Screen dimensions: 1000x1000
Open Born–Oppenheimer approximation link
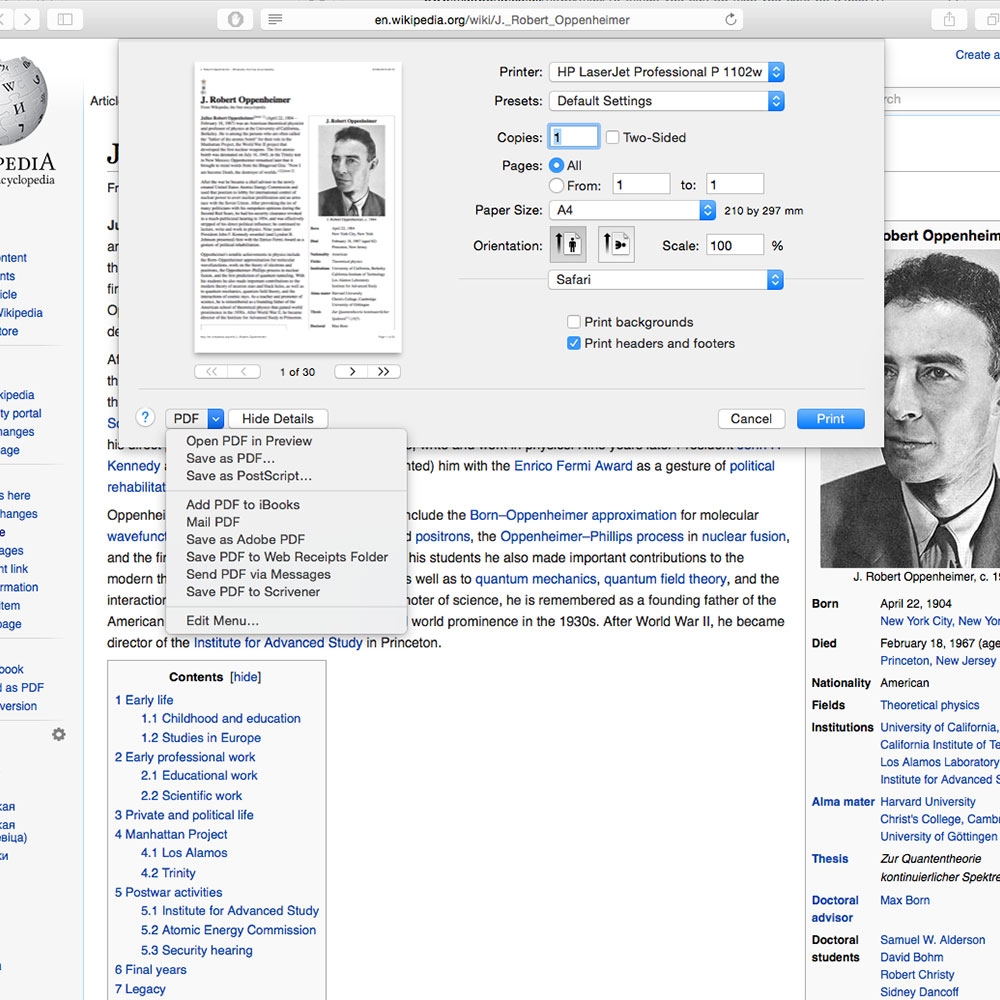(573, 515)
